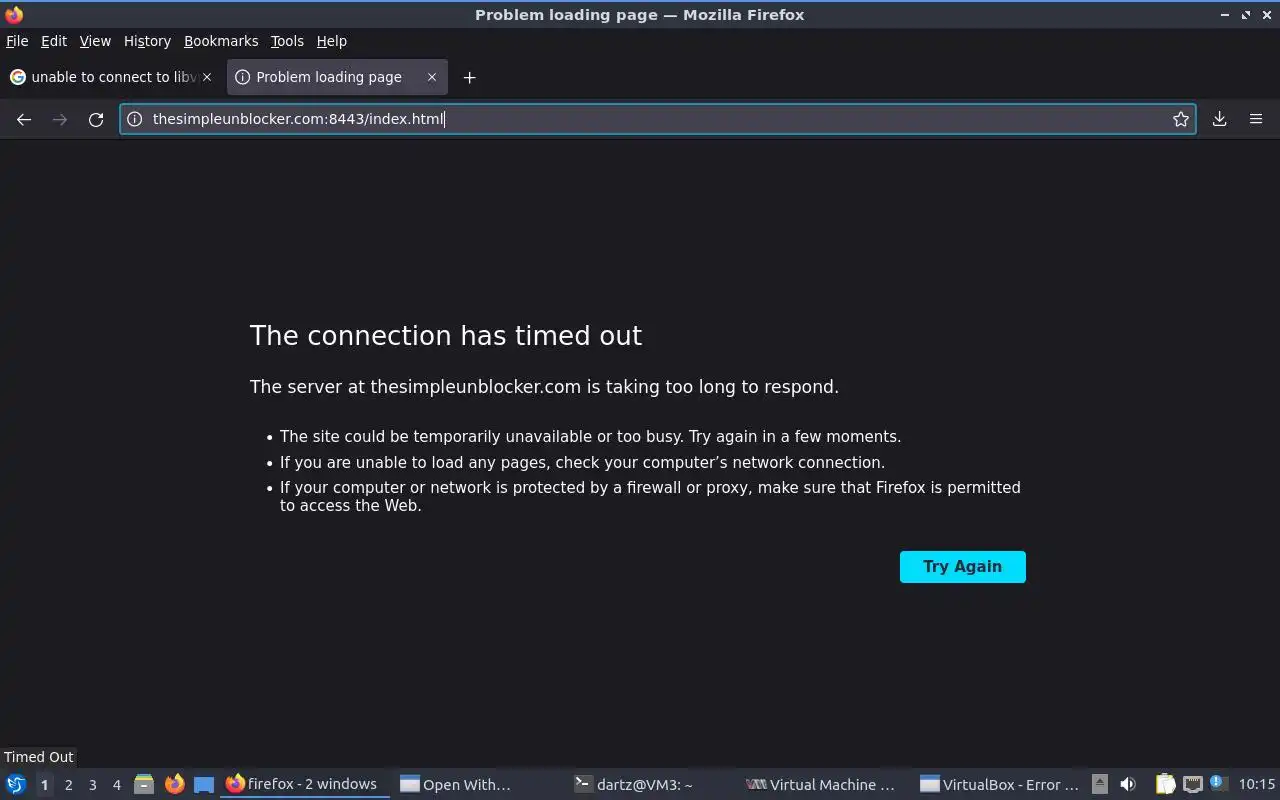1280x800 pixels.
Task: Open the volume control in the system tray
Action: 1128,784
